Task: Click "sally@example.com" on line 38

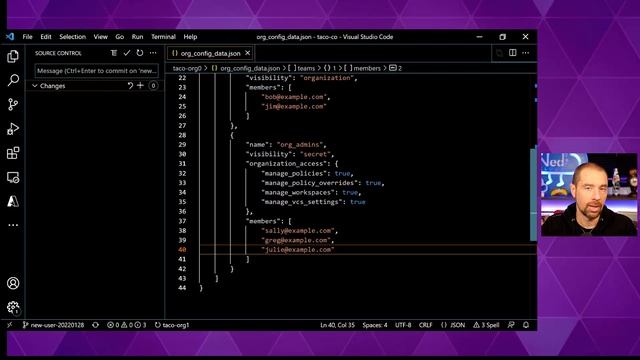Action: click(298, 231)
